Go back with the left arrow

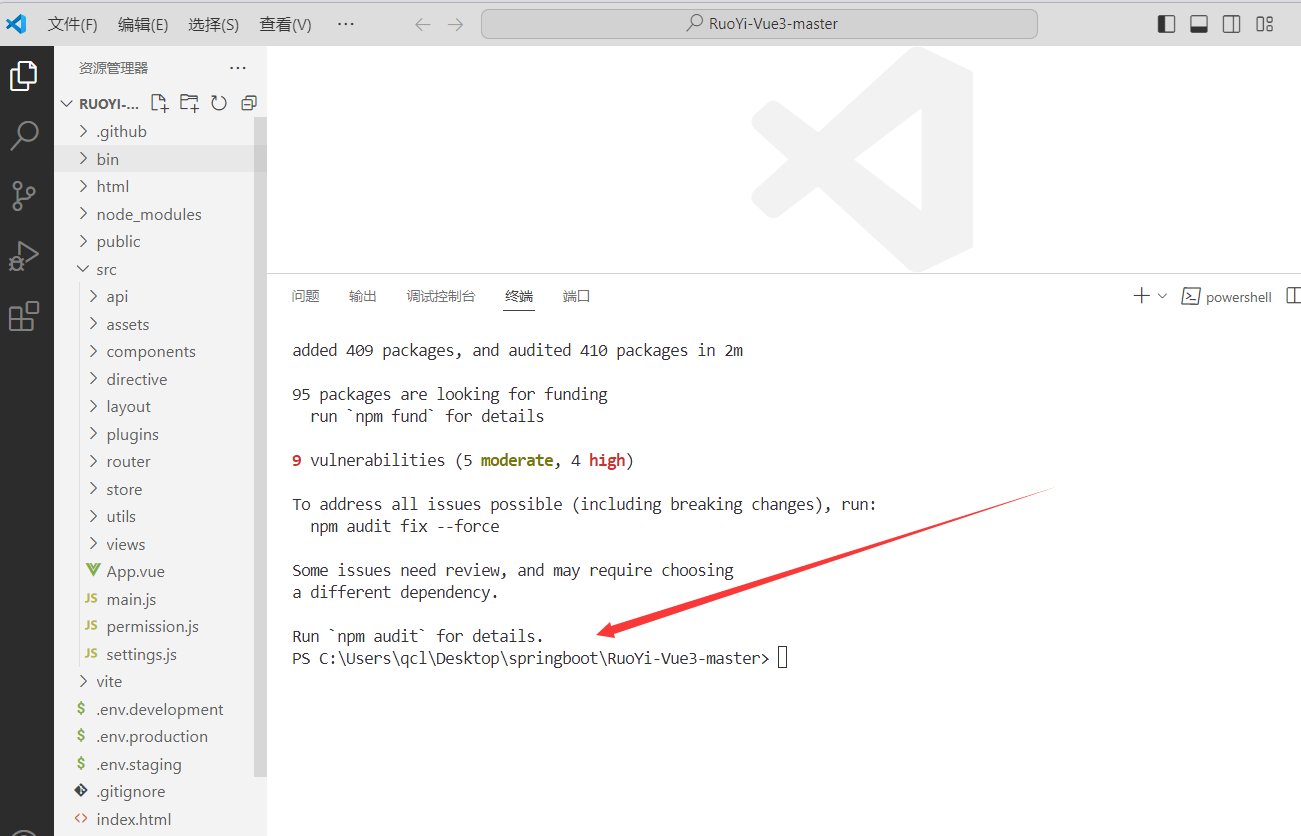click(423, 24)
